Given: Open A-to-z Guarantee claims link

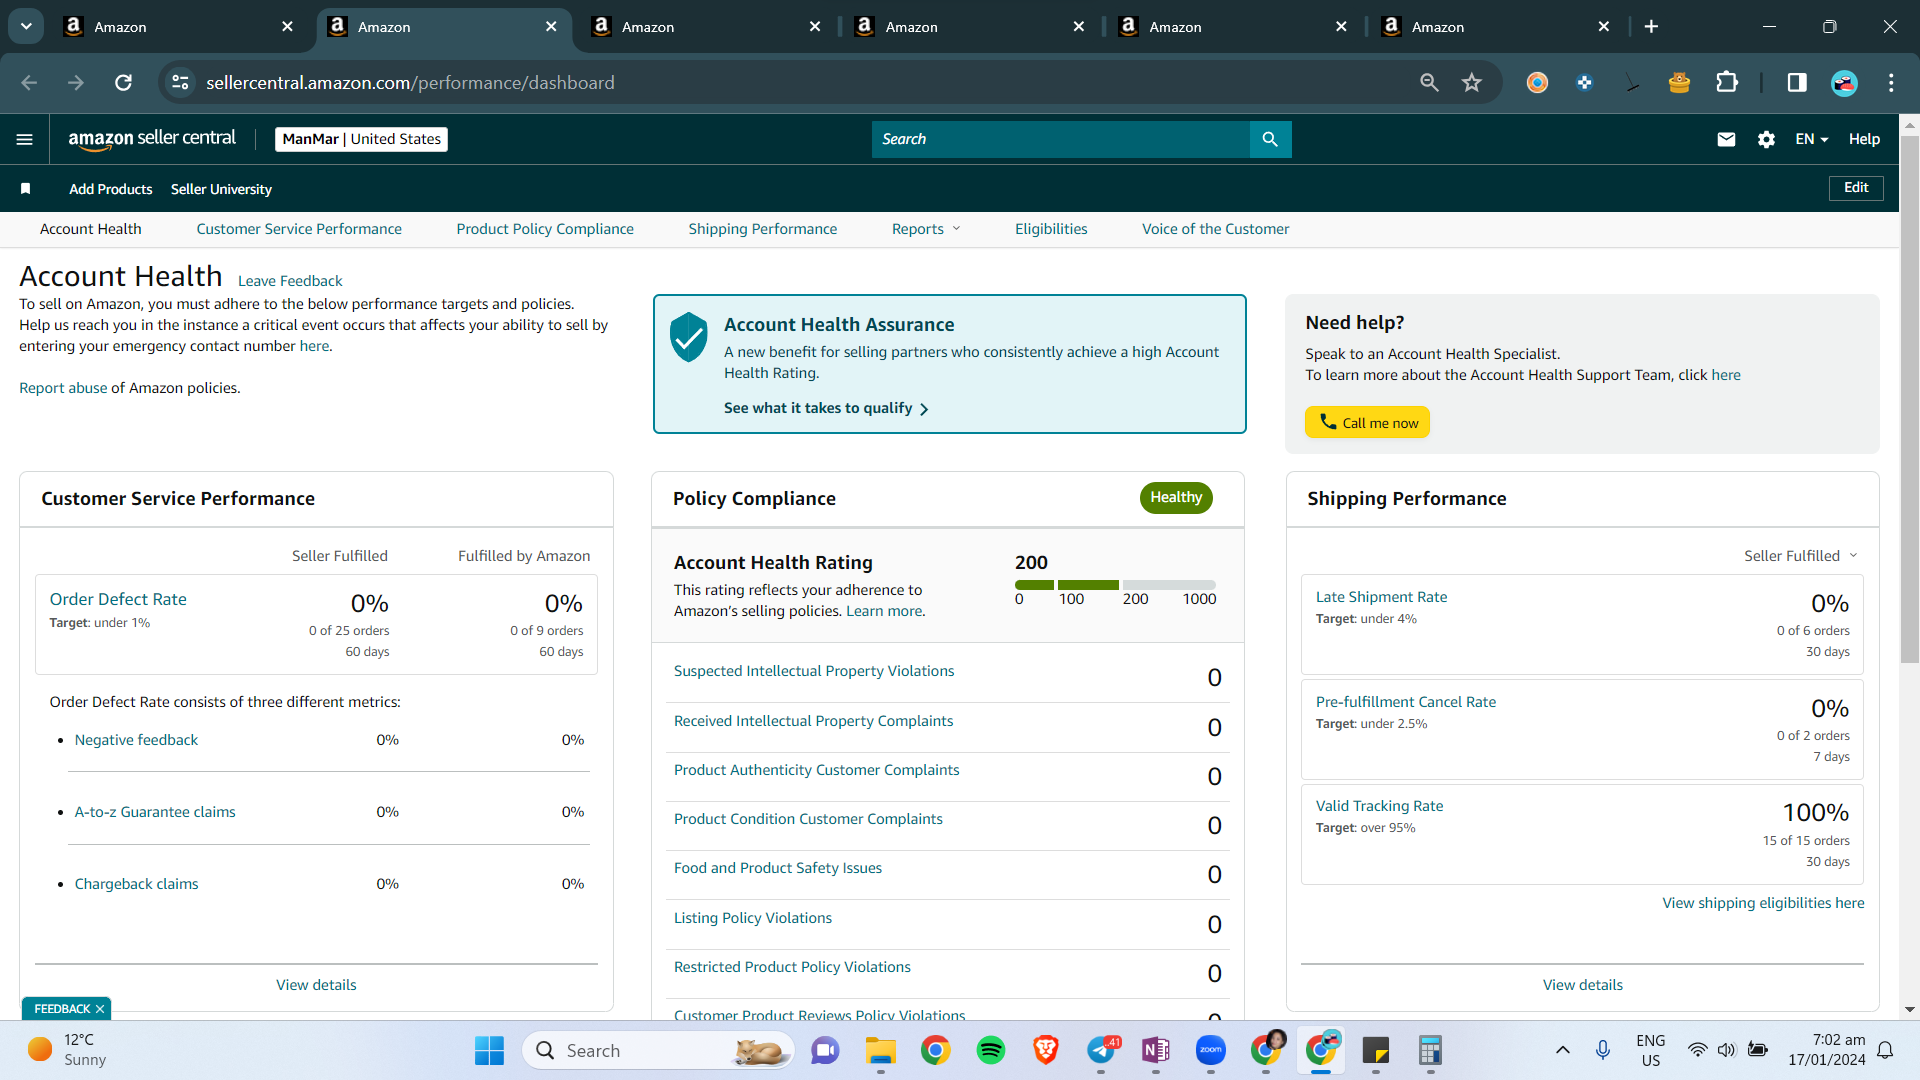Looking at the screenshot, I should click(x=155, y=812).
